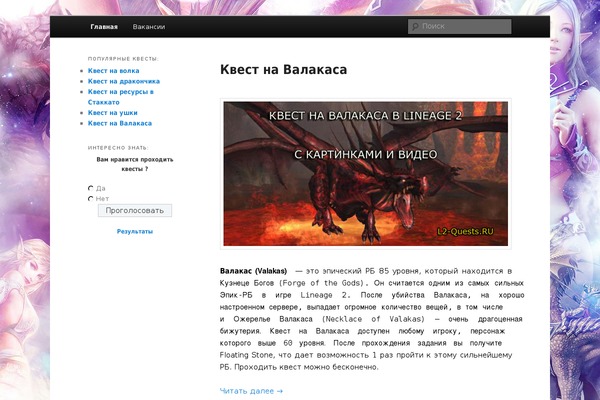600x400 pixels.
Task: View poll Результаты link
Action: click(x=135, y=232)
